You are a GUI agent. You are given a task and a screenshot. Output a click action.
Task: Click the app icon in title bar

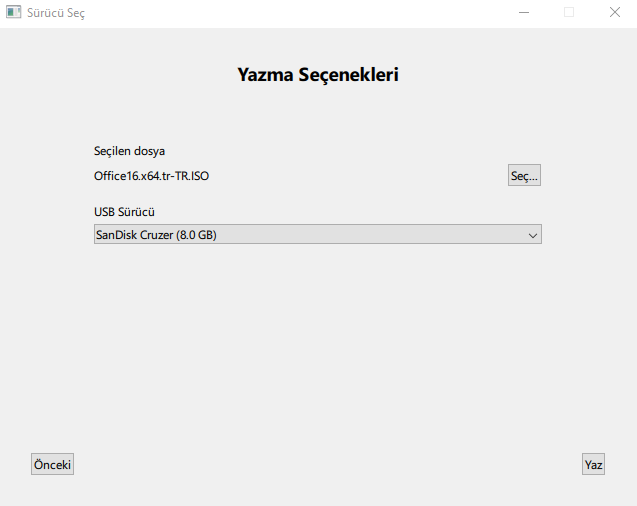point(14,13)
